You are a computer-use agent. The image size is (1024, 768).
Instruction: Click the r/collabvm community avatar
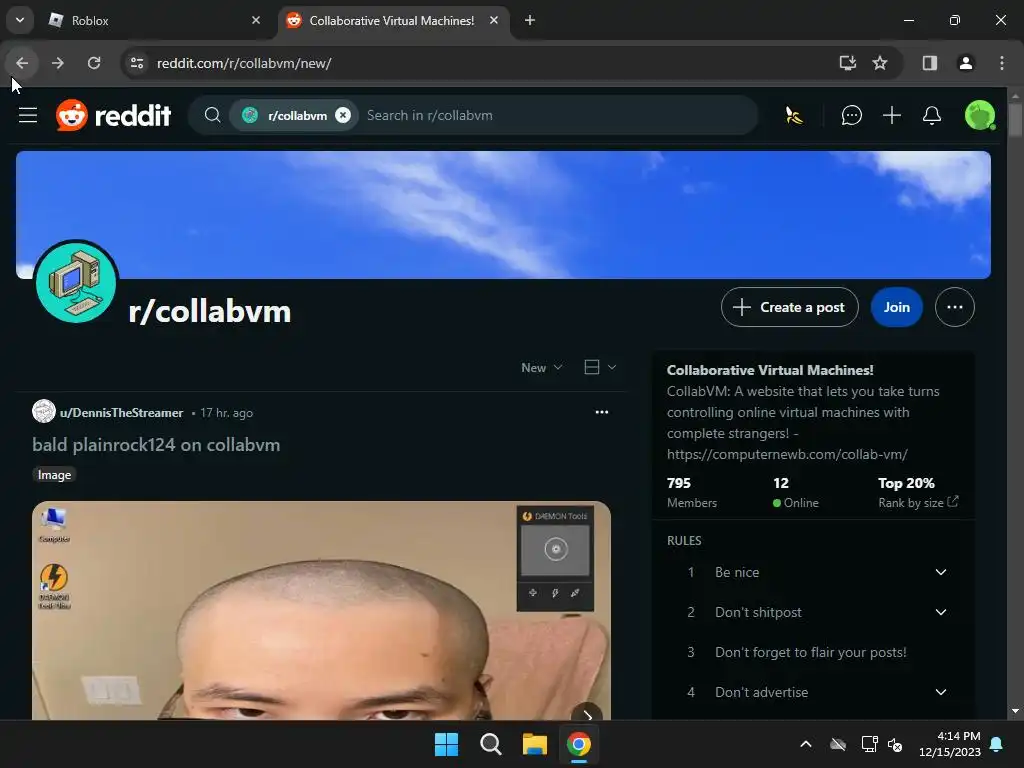[76, 282]
